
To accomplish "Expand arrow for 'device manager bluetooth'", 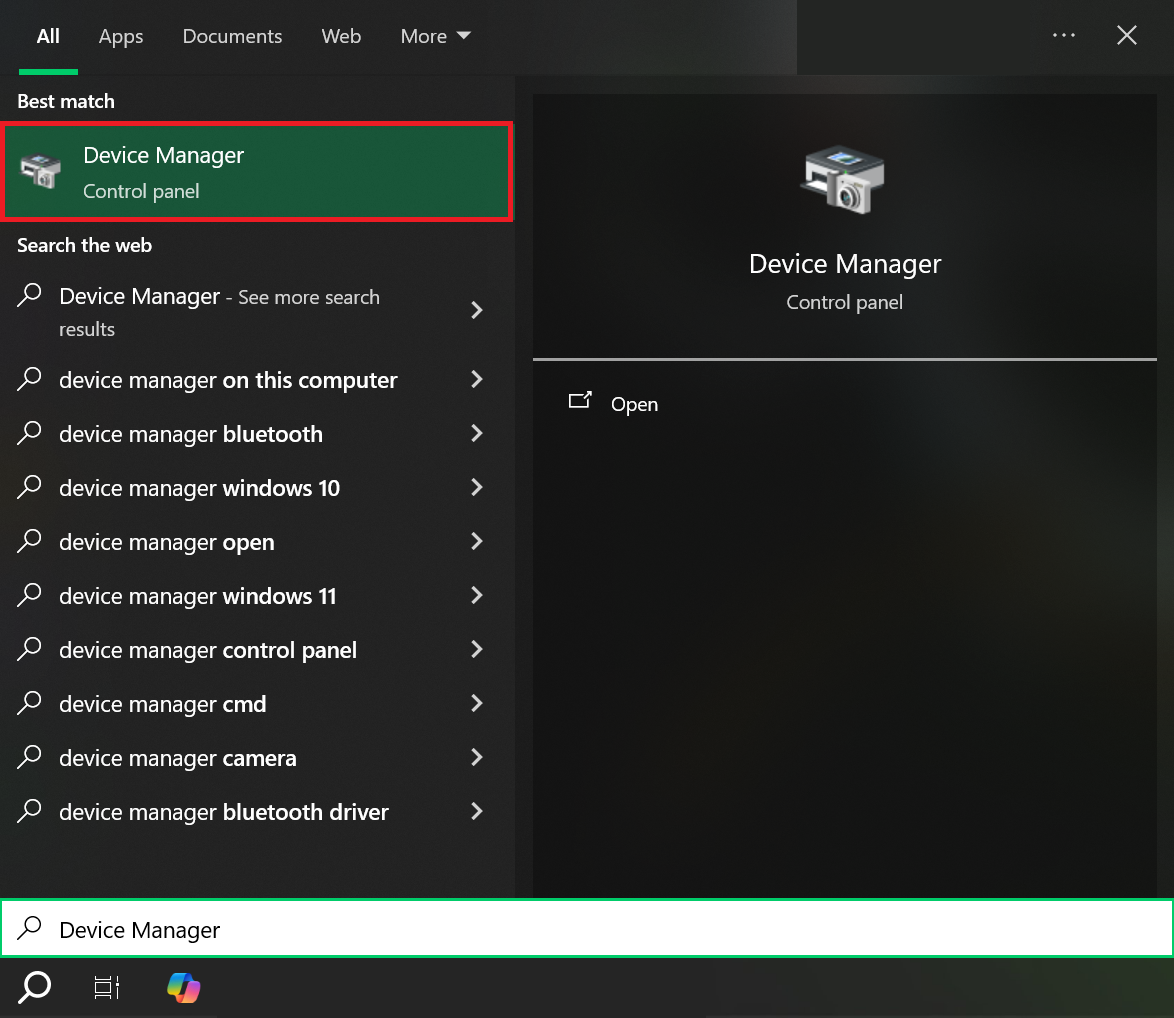I will tap(477, 434).
